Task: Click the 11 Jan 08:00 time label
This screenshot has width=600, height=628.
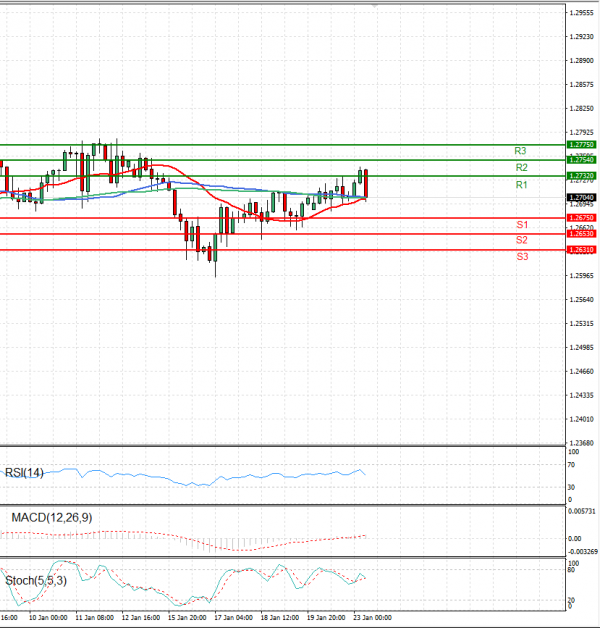Action: (95, 618)
